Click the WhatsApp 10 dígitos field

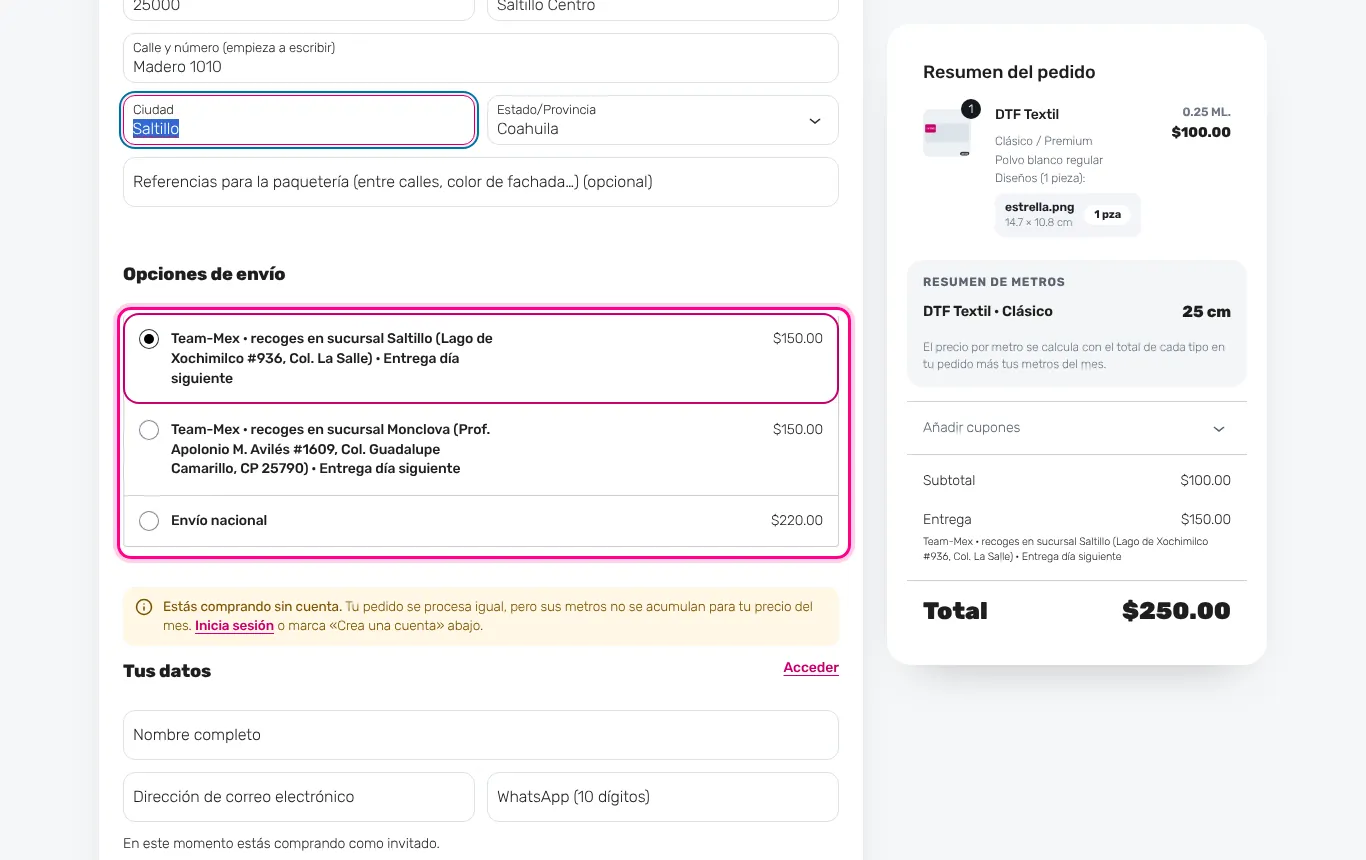[663, 797]
